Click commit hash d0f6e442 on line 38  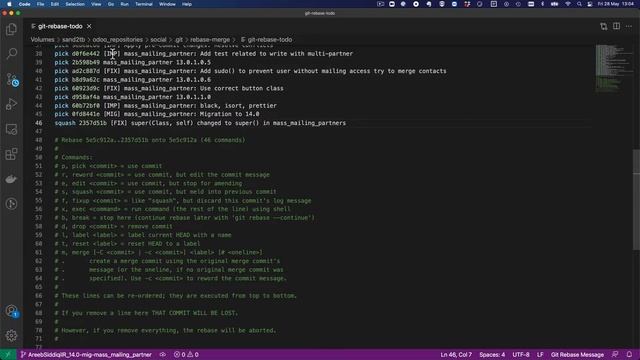[86, 53]
